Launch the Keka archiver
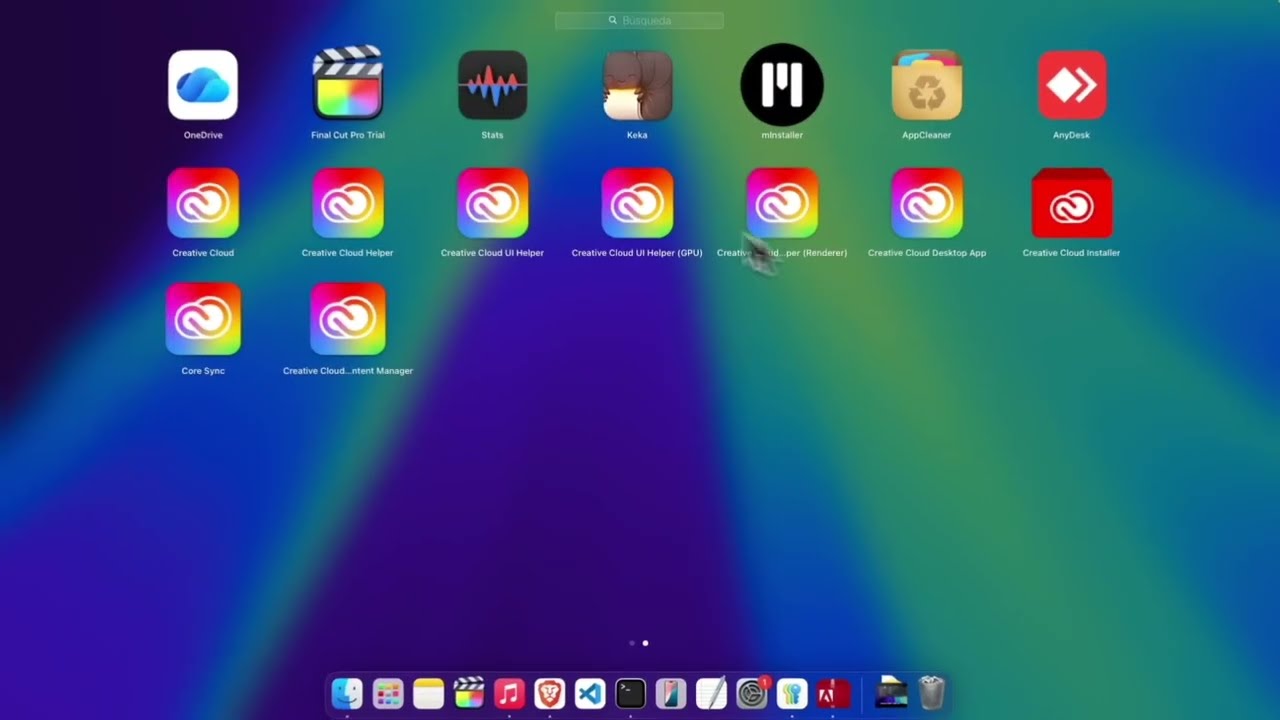The width and height of the screenshot is (1280, 720). [637, 85]
